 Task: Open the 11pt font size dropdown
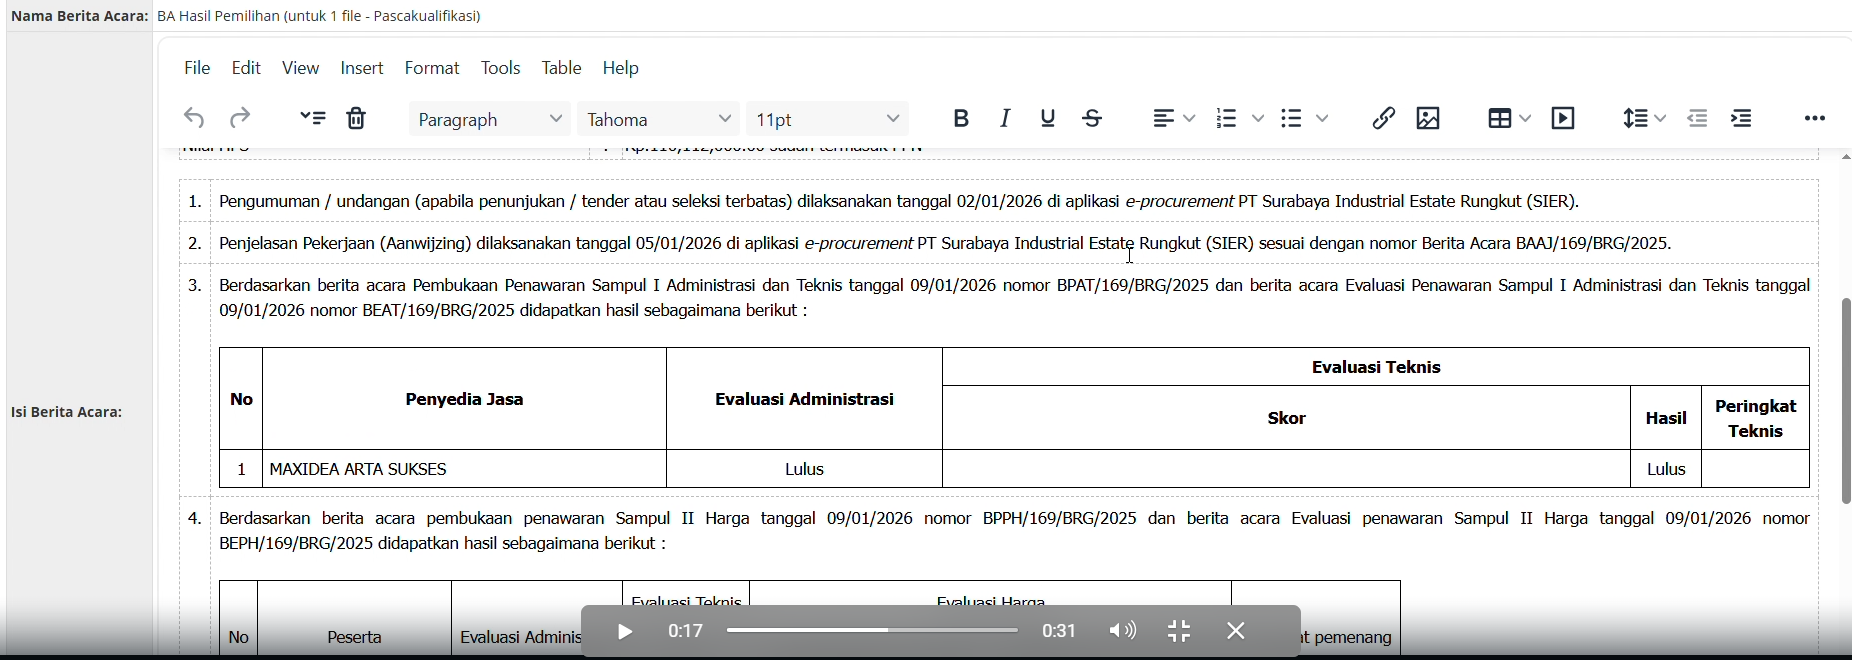828,119
